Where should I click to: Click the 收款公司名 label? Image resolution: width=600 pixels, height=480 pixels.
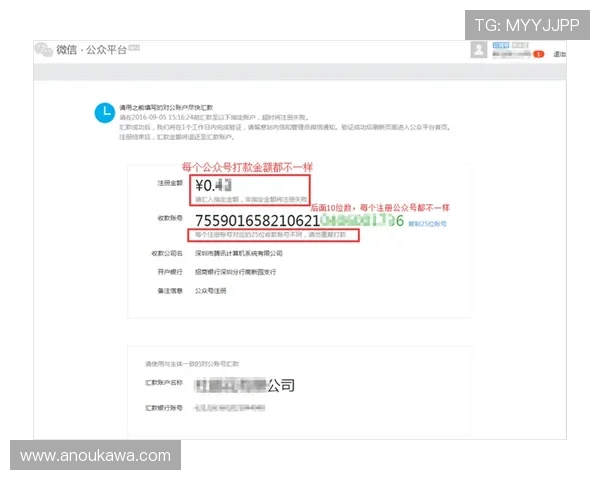pos(167,253)
